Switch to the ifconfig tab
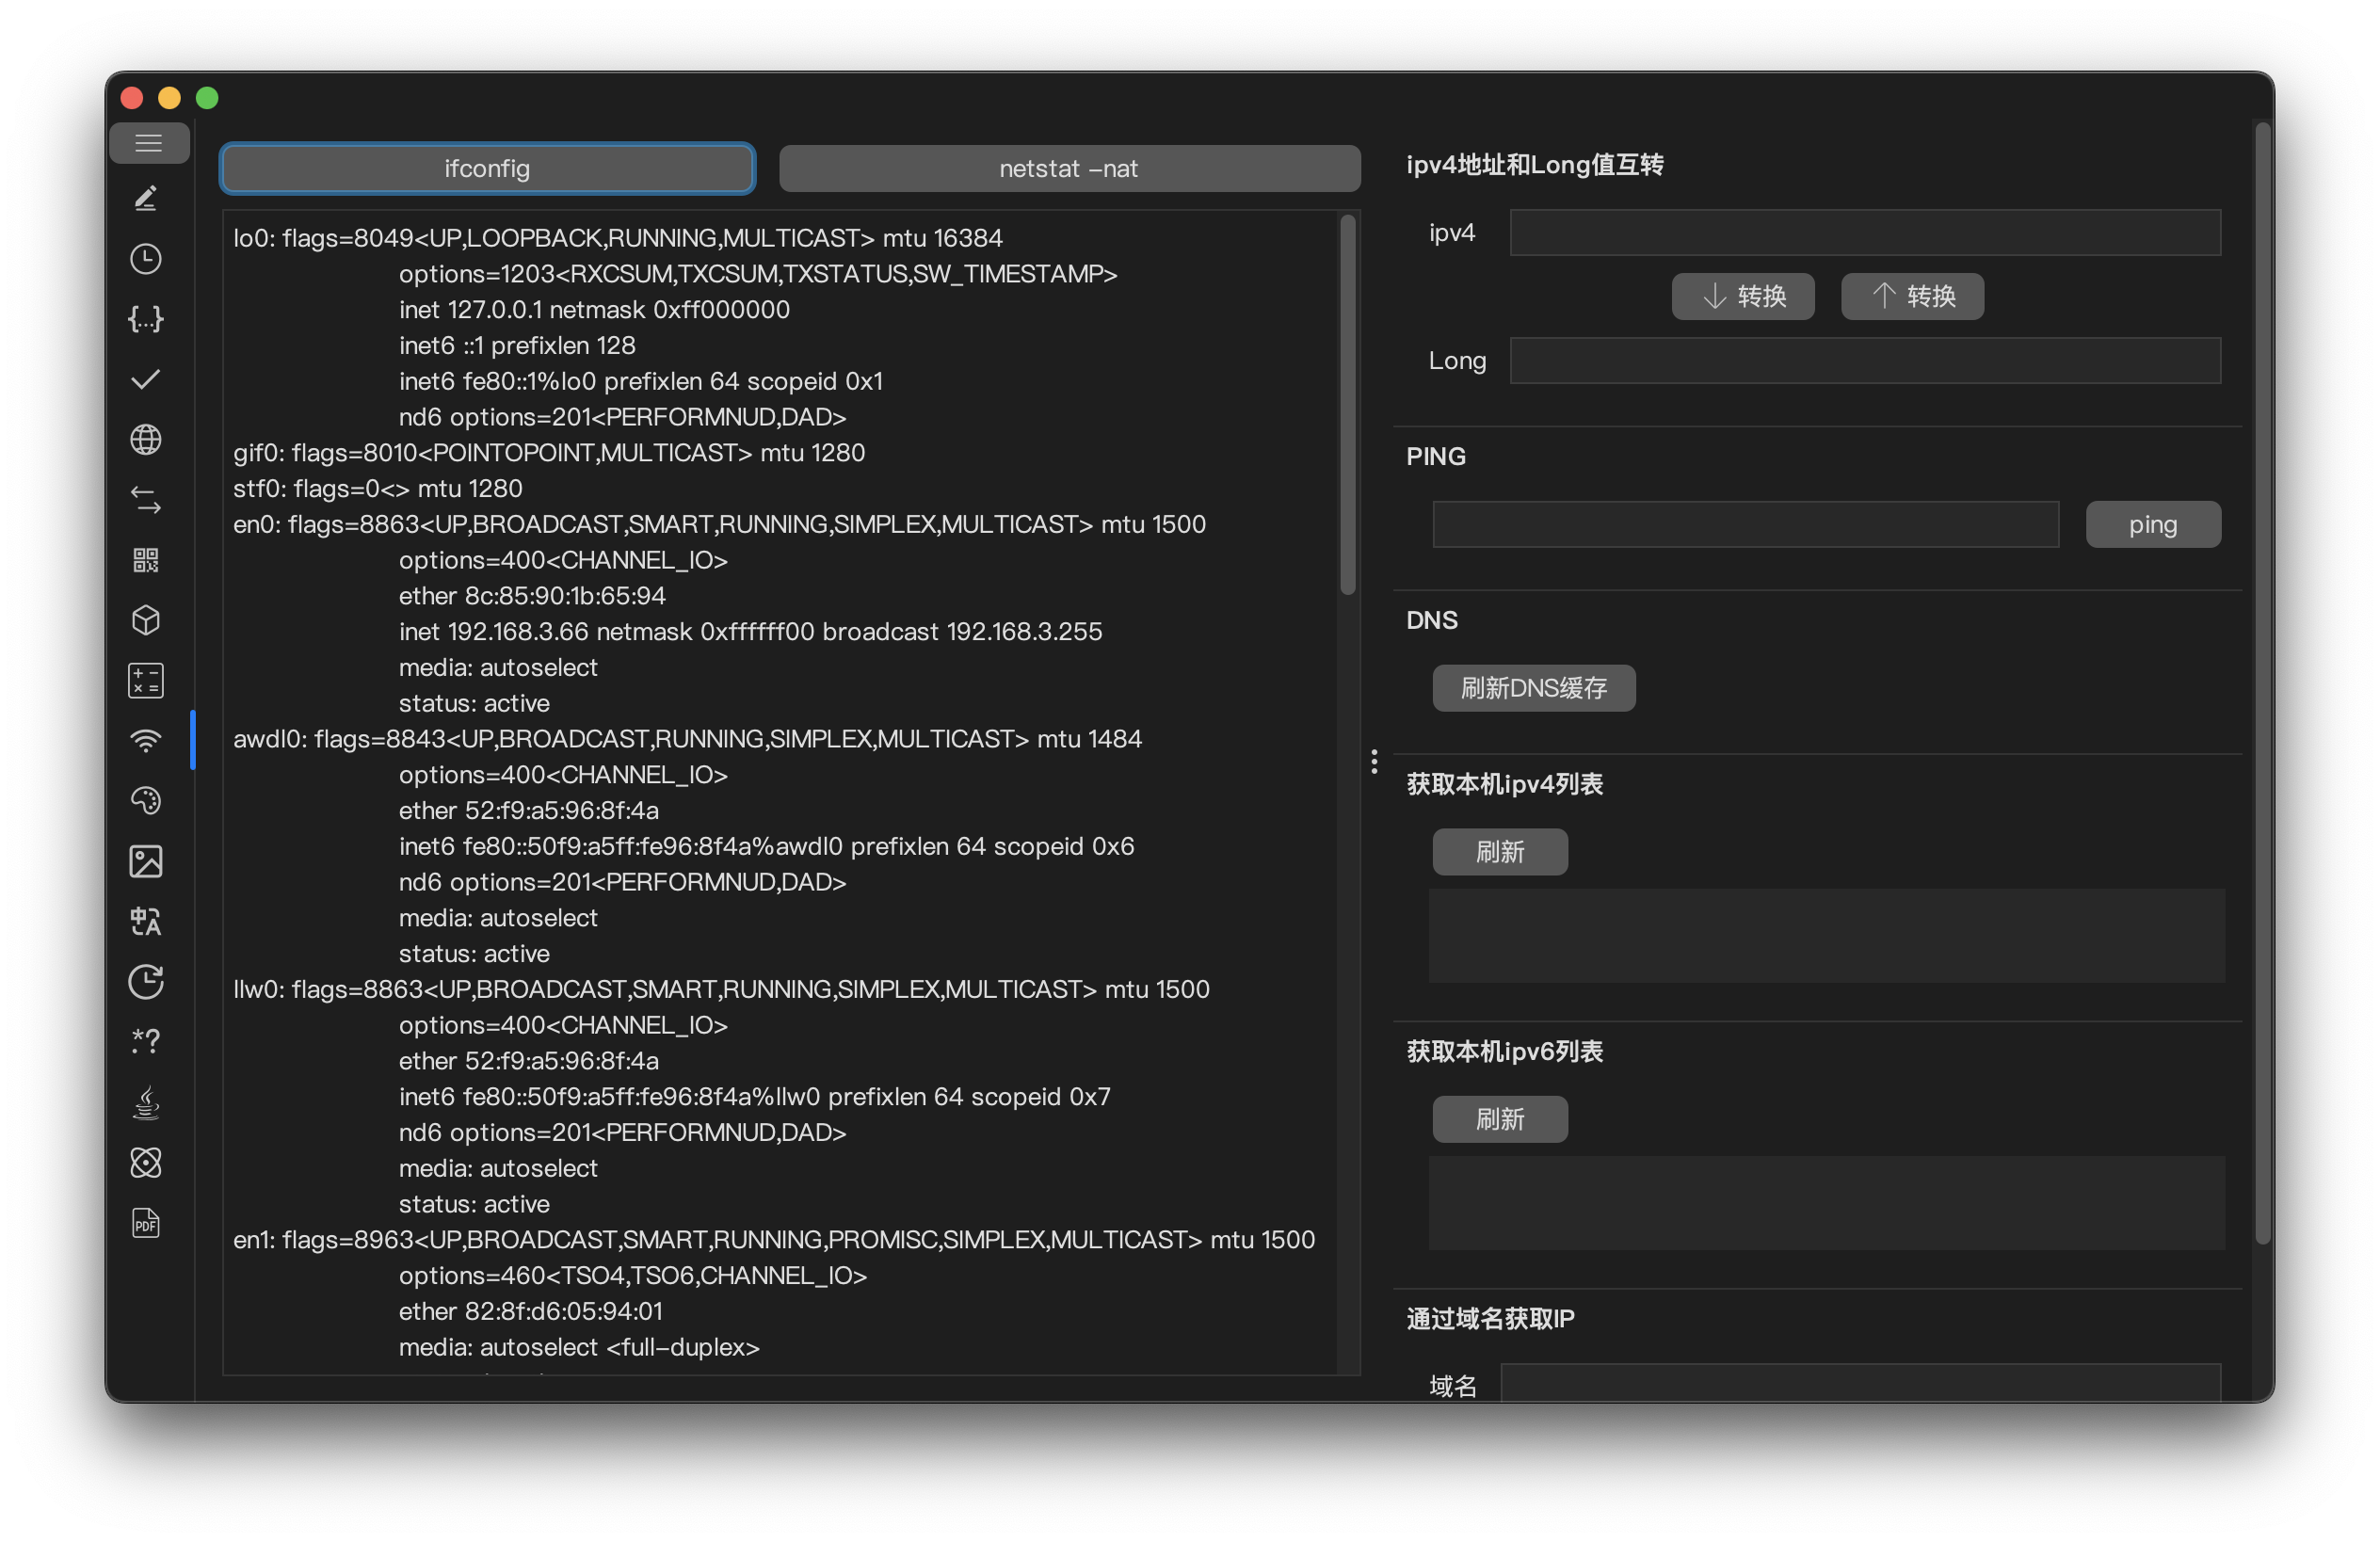Viewport: 2380px width, 1542px height. (x=487, y=168)
